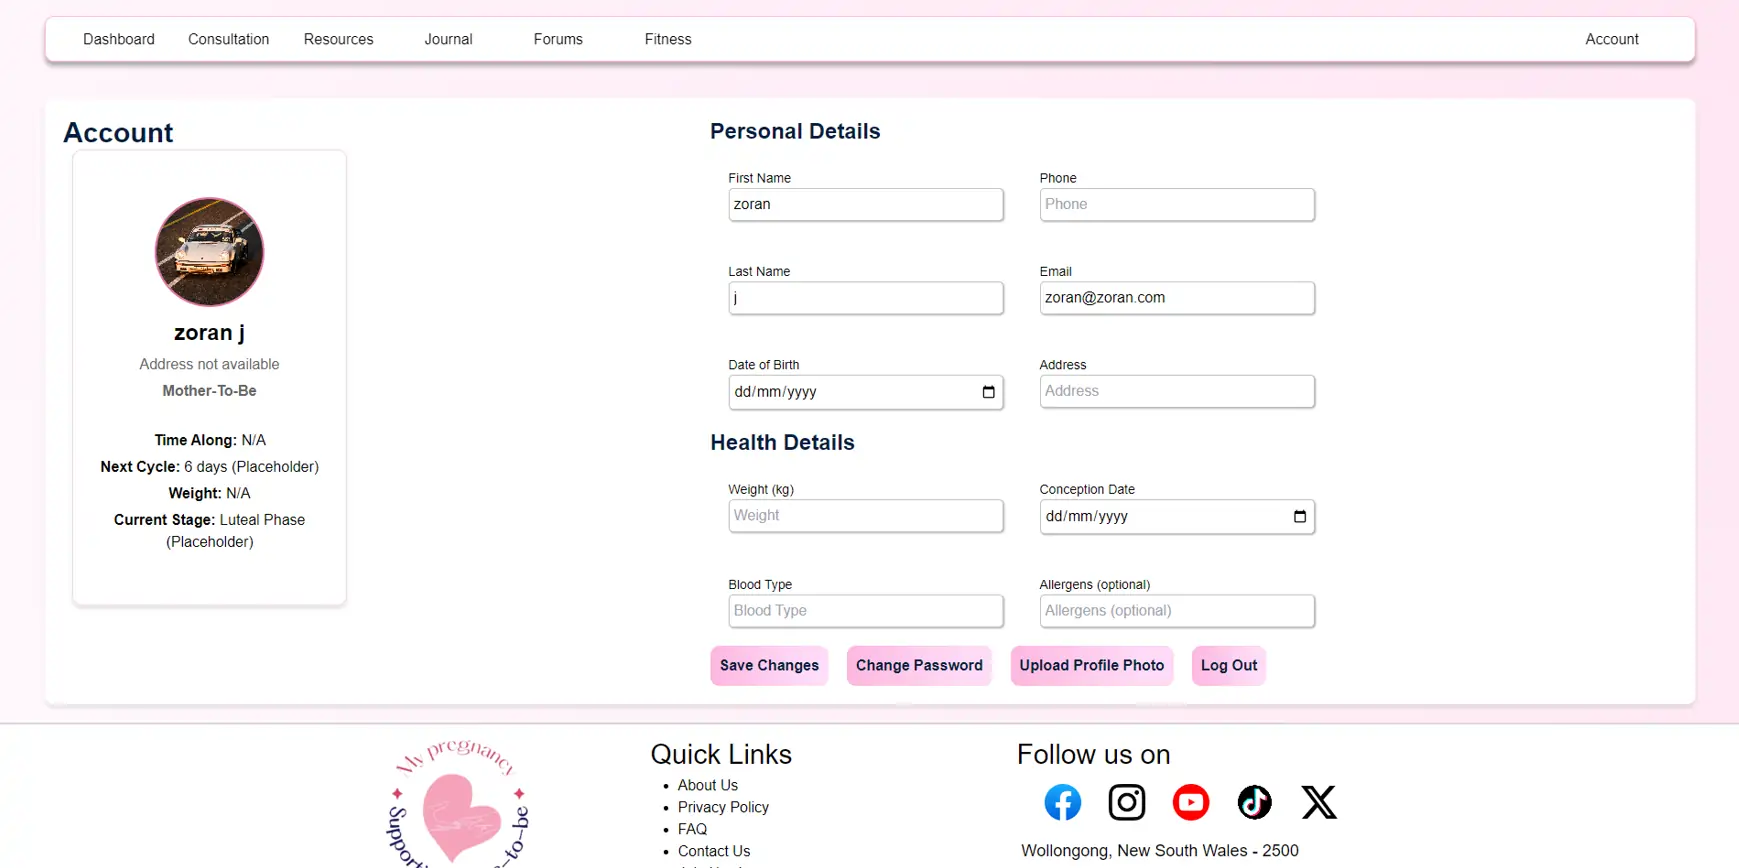The width and height of the screenshot is (1739, 868).
Task: Open the Conception Date calendar picker icon
Action: [x=1299, y=517]
